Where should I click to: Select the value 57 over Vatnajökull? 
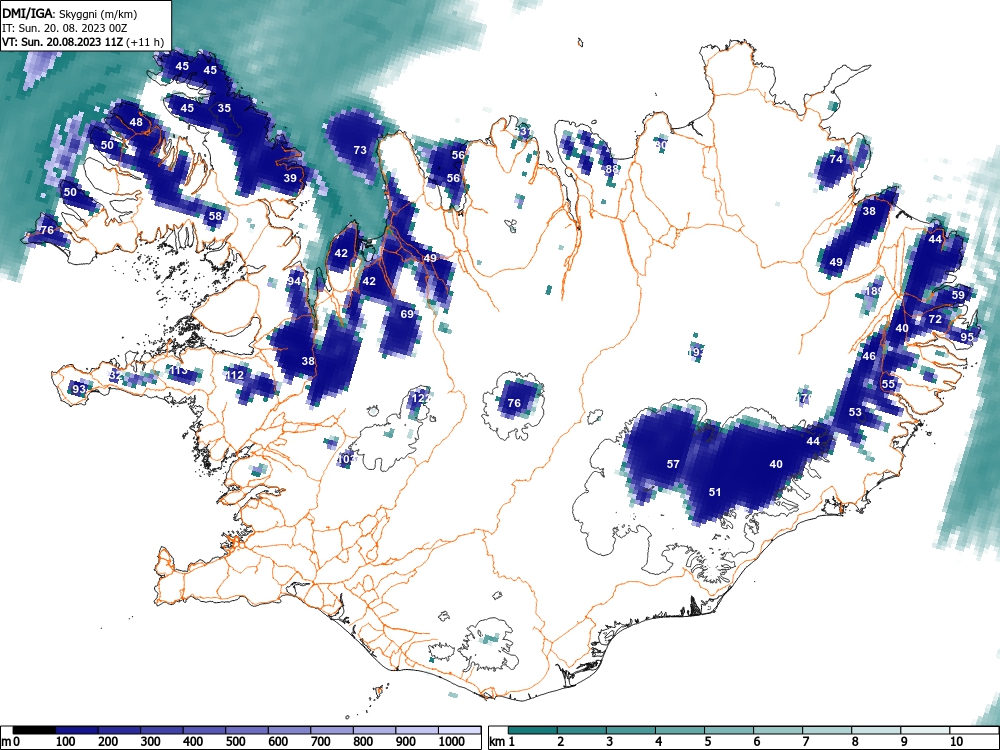(673, 464)
